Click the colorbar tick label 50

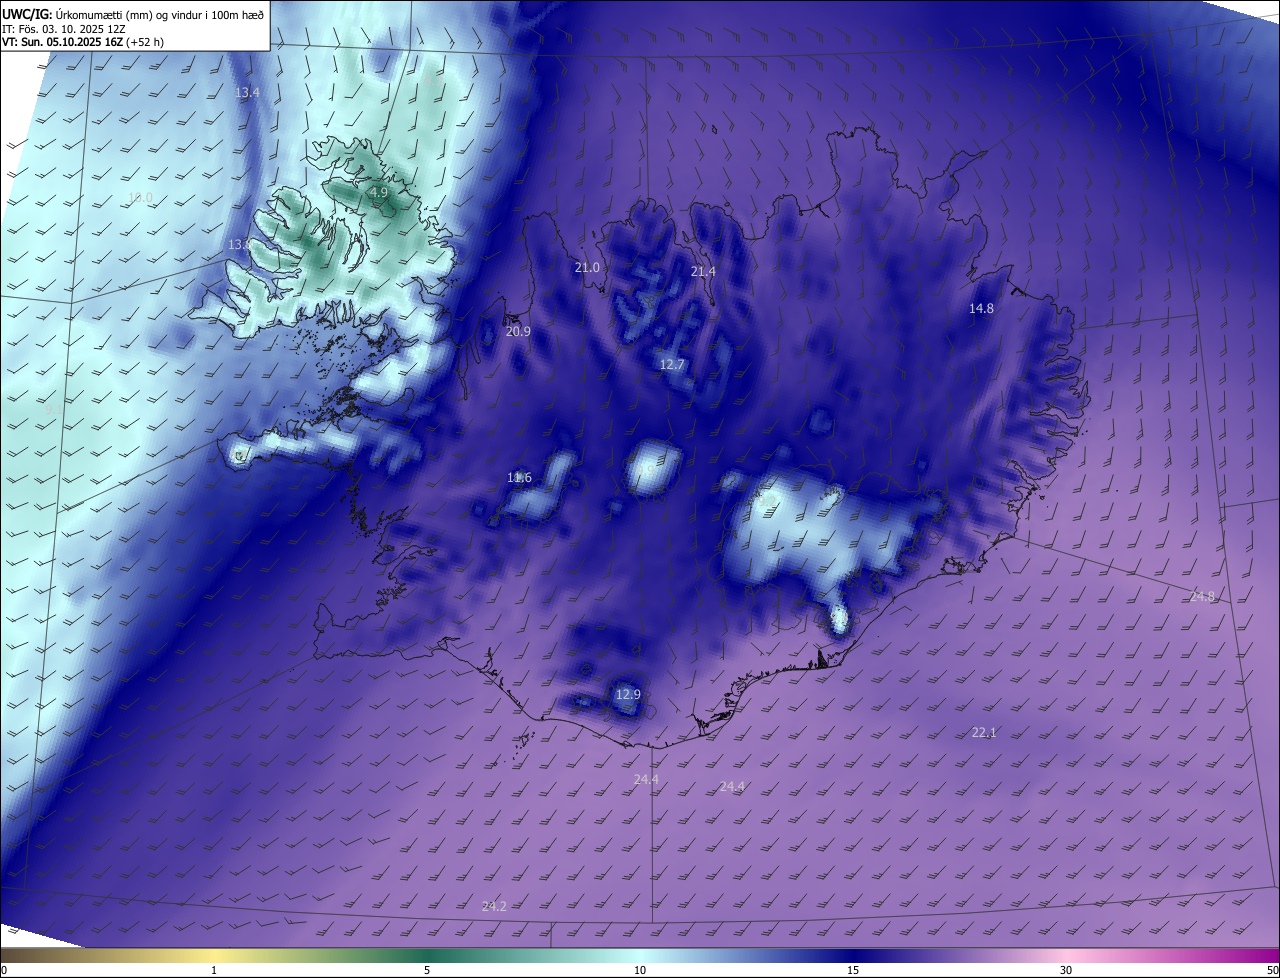[1272, 971]
